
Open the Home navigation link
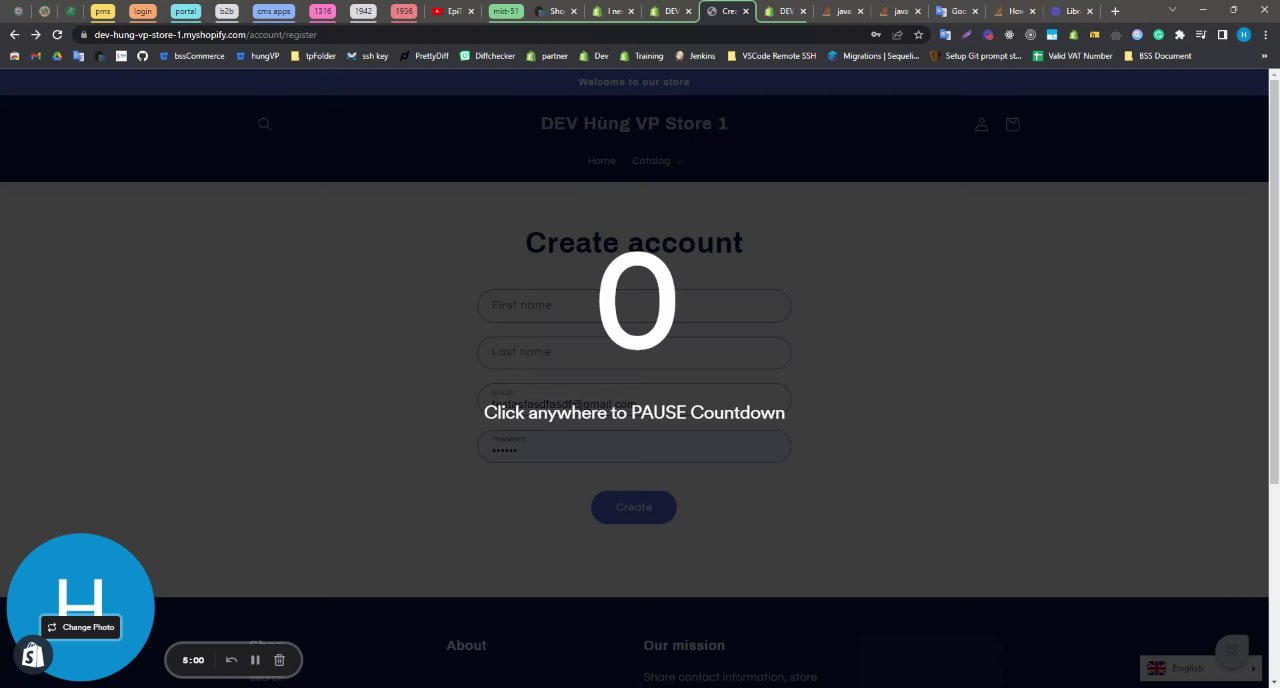pos(601,161)
